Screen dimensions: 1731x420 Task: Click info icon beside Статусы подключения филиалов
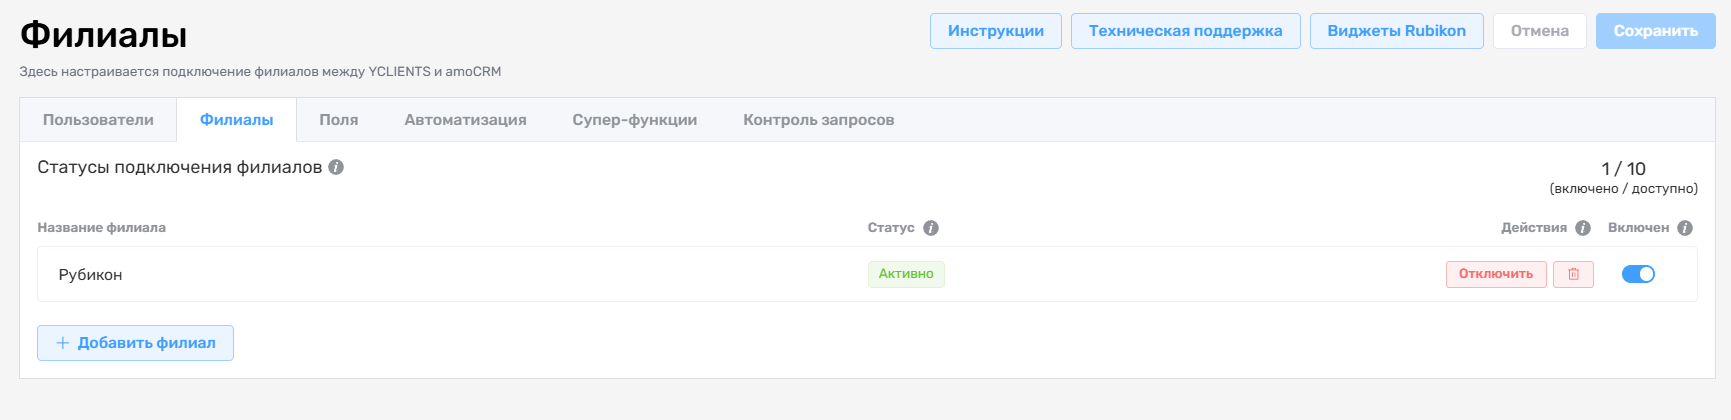pos(336,167)
